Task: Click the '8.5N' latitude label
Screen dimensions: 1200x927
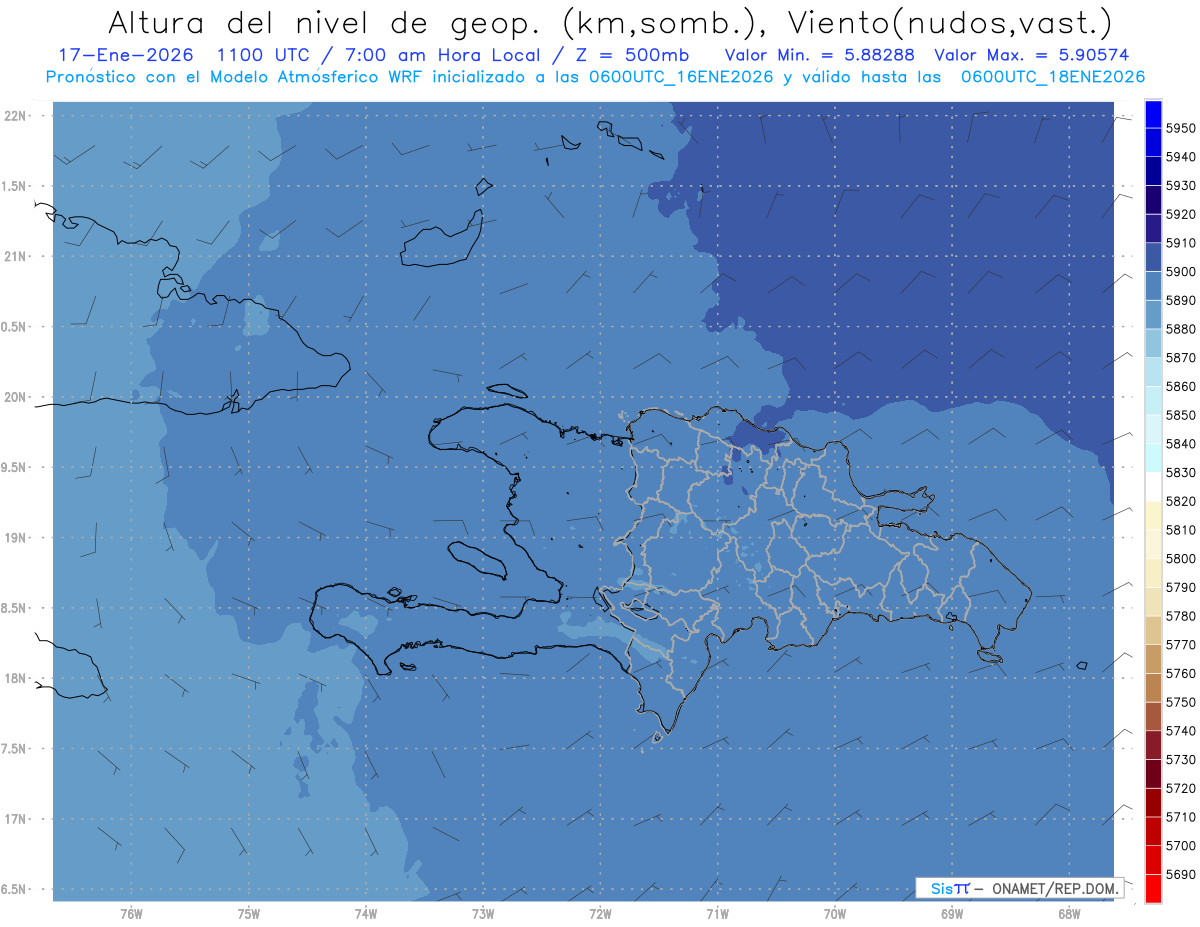Action: pos(13,608)
